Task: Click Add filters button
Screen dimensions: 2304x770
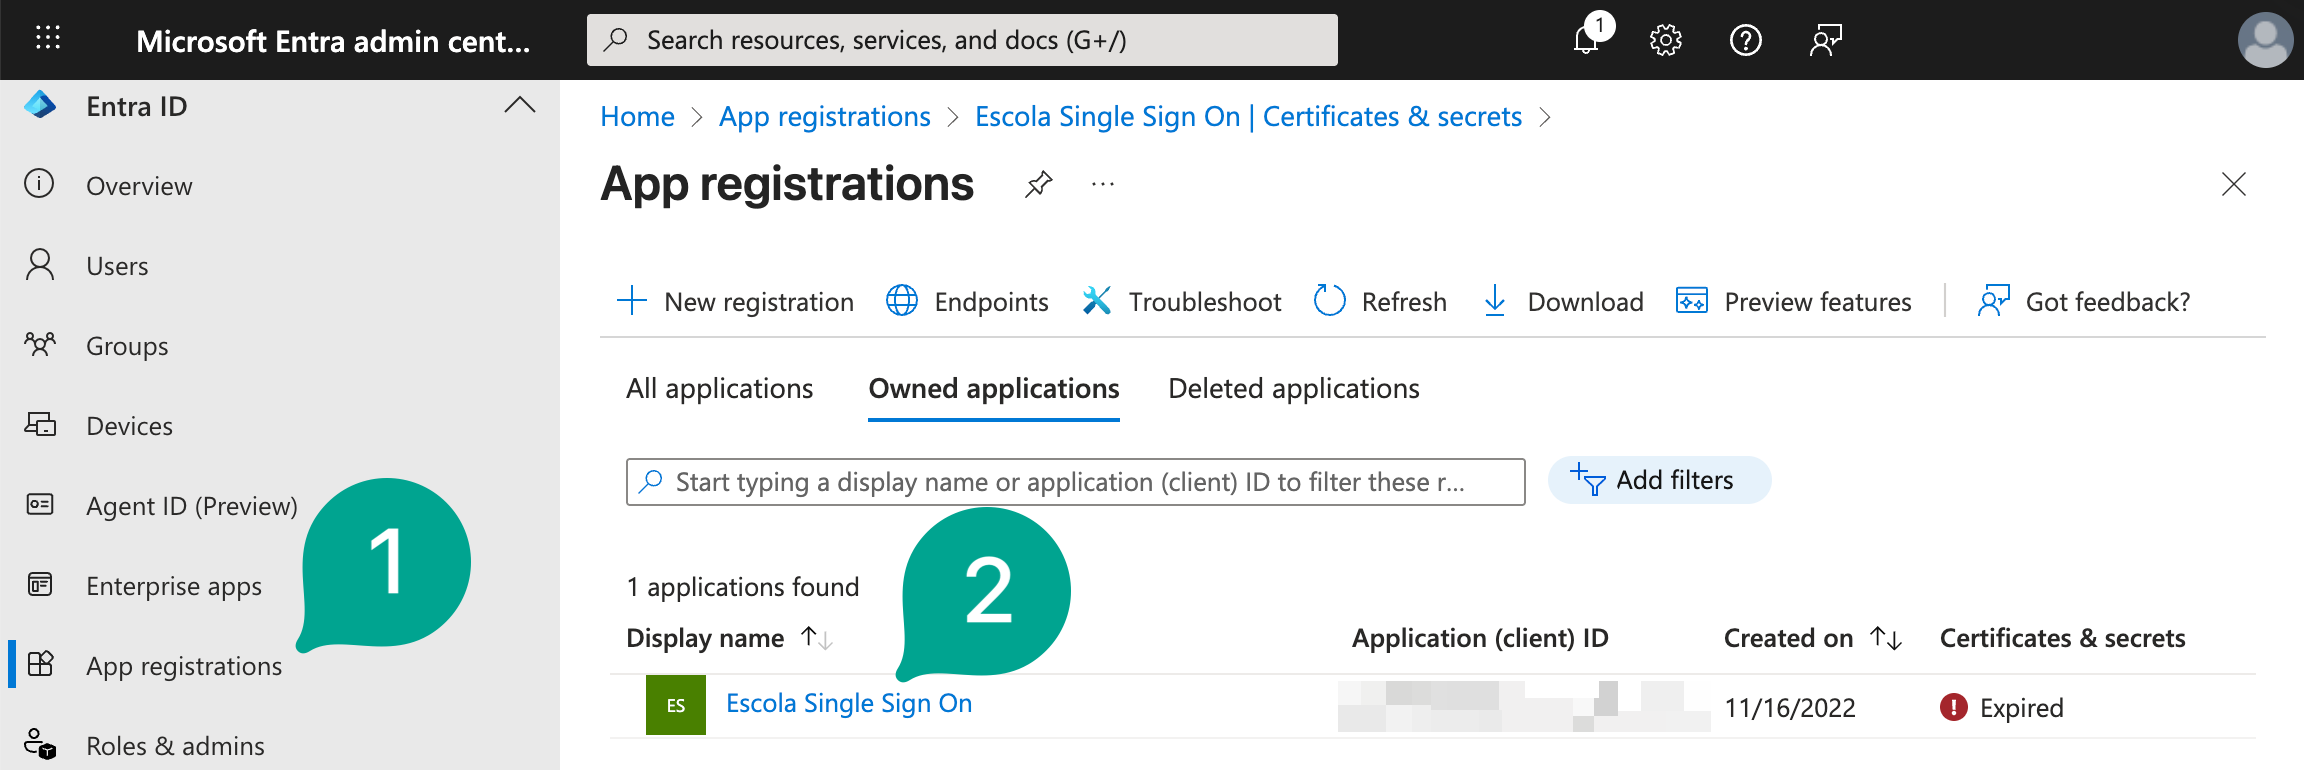Action: [x=1659, y=481]
